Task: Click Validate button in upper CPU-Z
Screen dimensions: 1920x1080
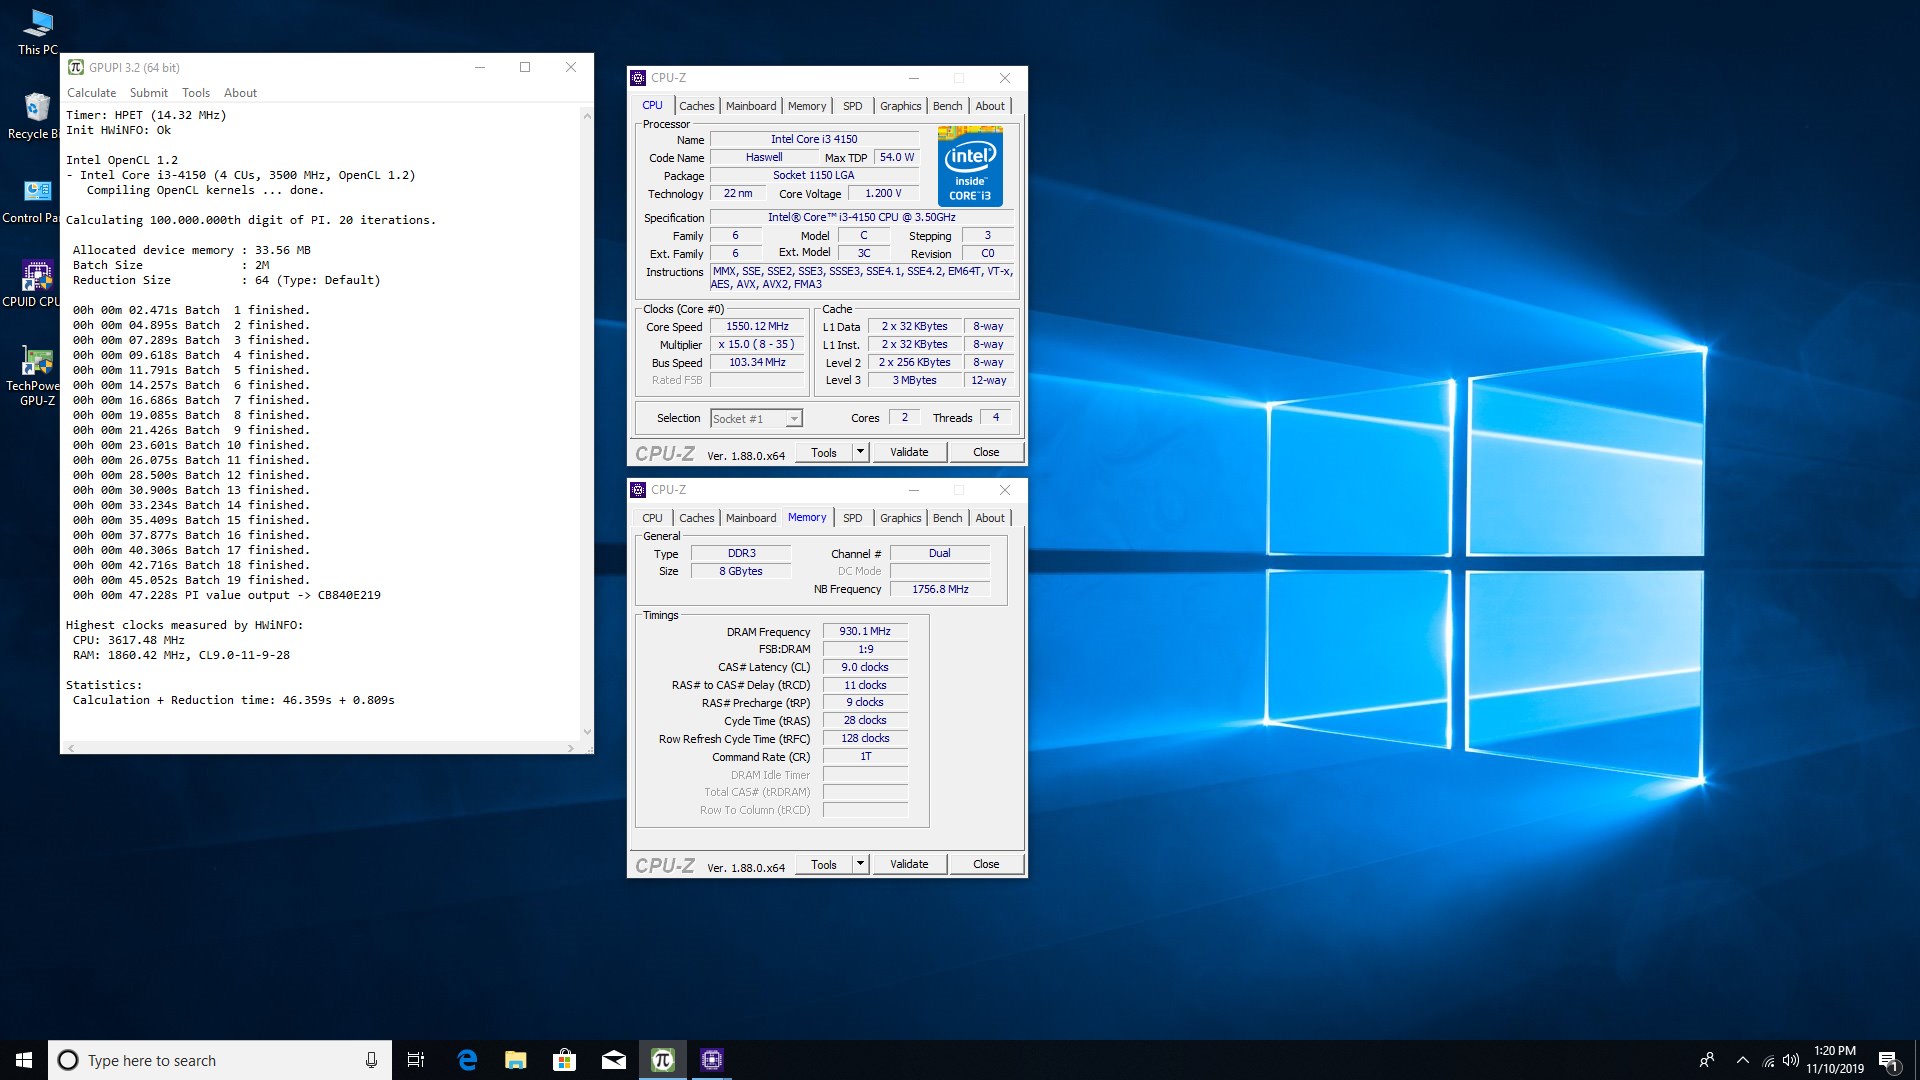Action: [909, 452]
